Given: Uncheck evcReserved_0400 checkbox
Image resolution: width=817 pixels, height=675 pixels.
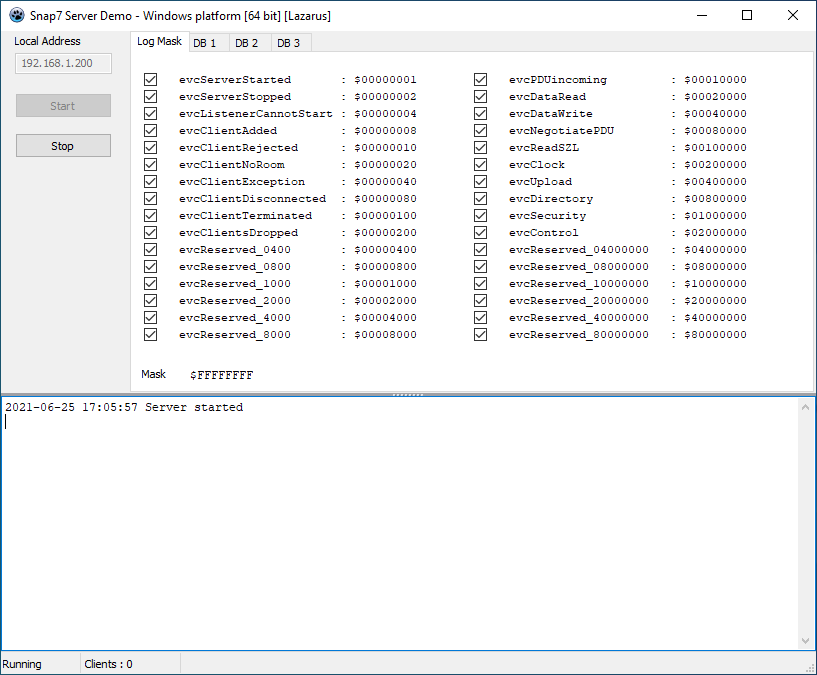Looking at the screenshot, I should click(x=151, y=250).
